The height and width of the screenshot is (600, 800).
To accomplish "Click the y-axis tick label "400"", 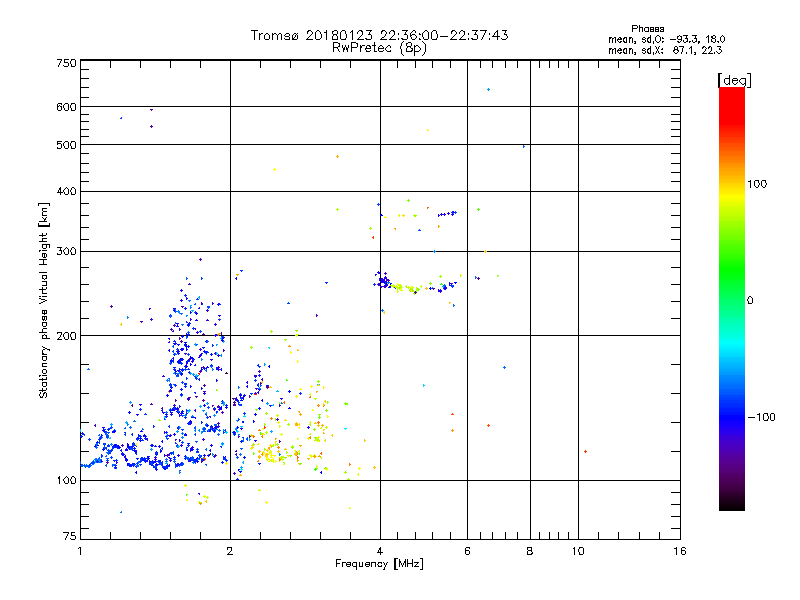I will tap(66, 191).
